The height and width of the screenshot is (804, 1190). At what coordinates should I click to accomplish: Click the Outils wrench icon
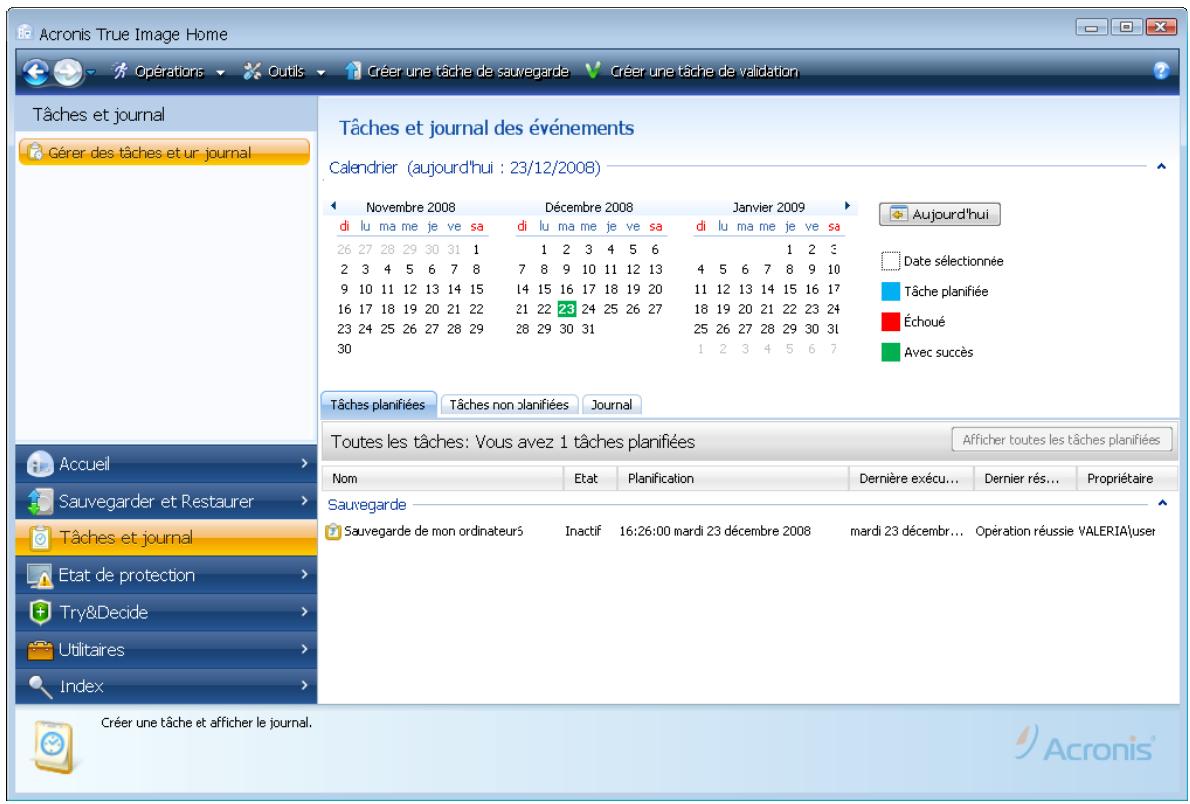[252, 71]
